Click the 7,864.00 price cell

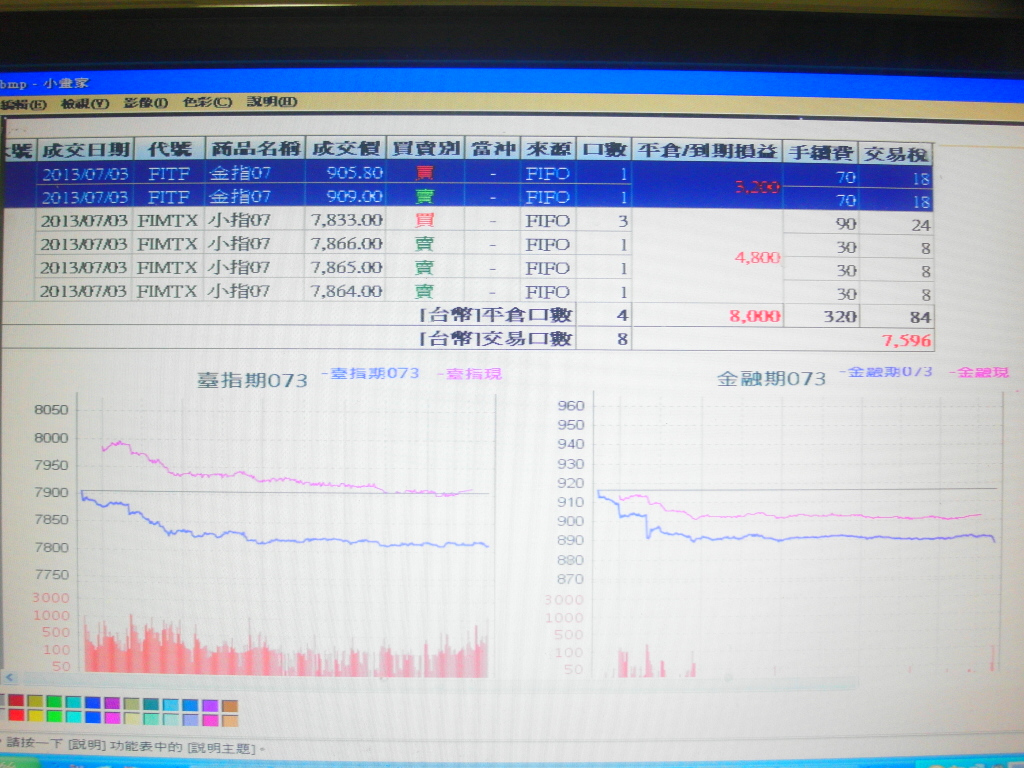point(347,291)
